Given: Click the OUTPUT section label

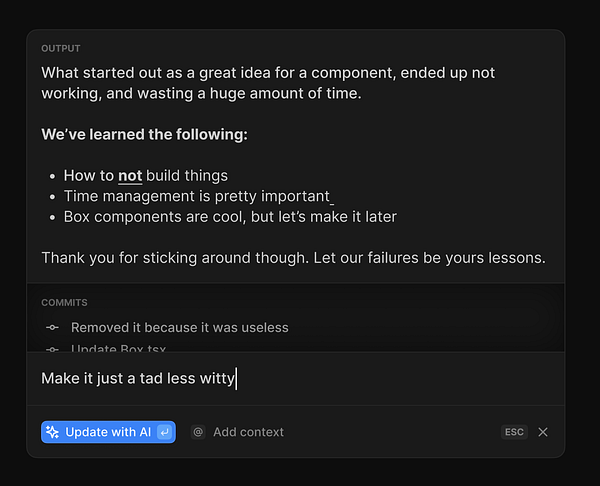Looking at the screenshot, I should pyautogui.click(x=61, y=48).
